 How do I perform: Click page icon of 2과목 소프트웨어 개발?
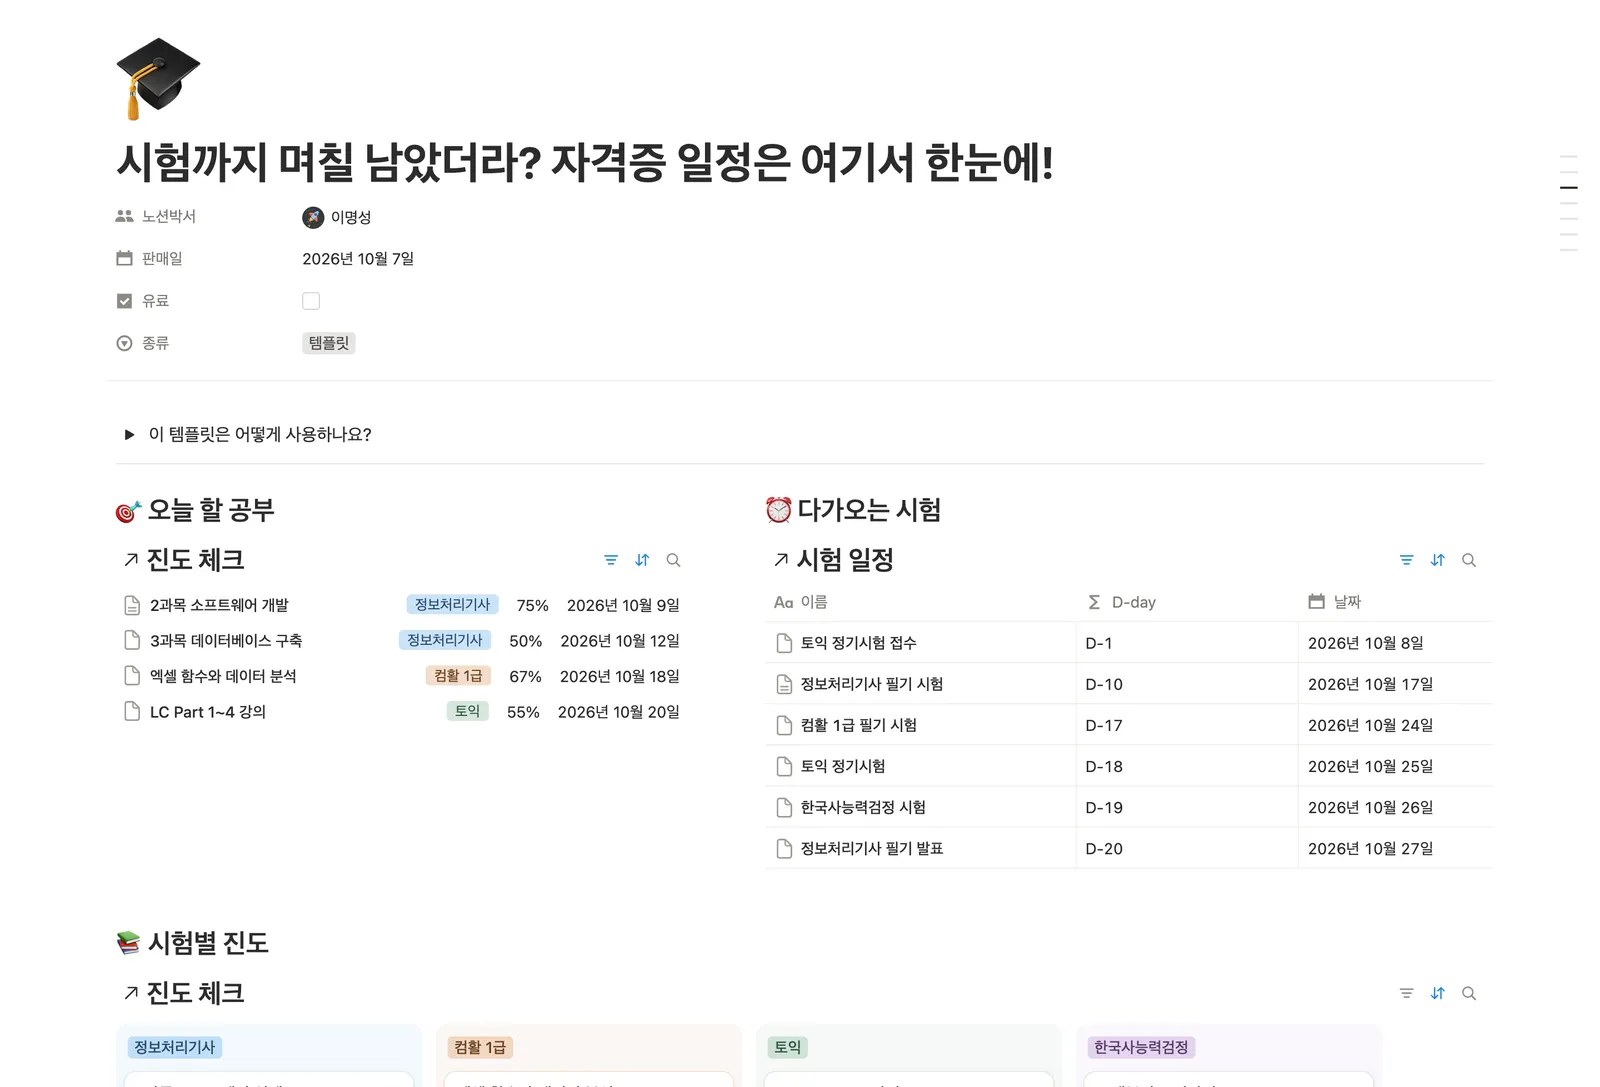132,605
